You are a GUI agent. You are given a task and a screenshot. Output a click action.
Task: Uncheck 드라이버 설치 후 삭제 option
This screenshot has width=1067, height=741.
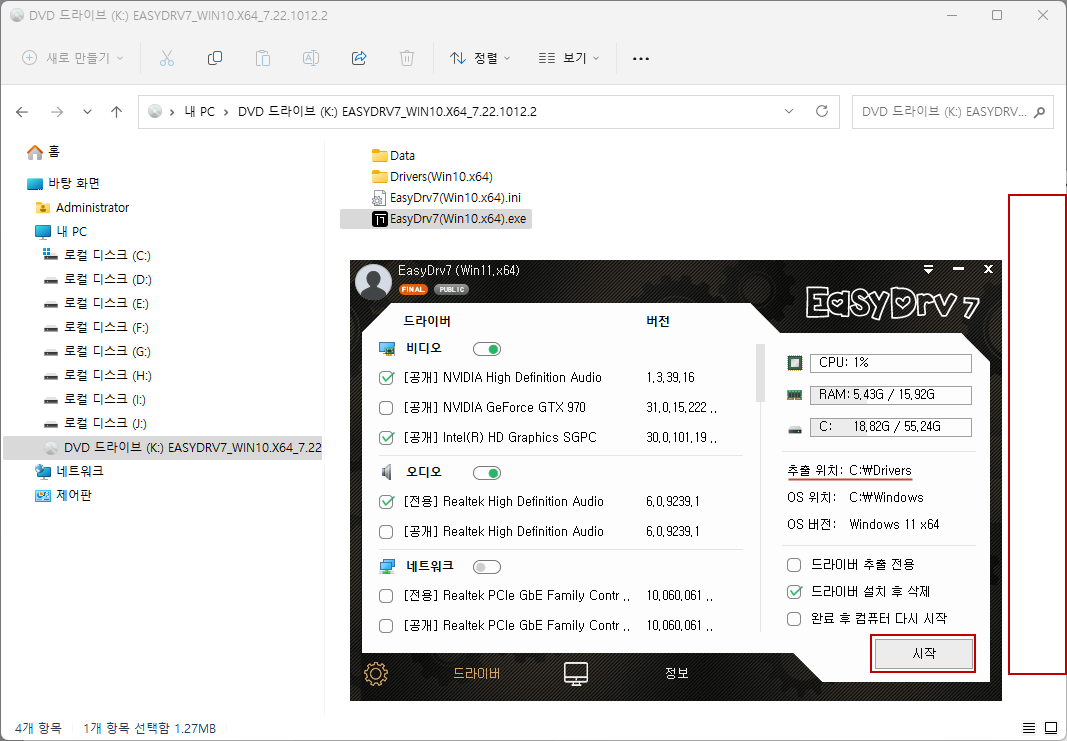(793, 592)
